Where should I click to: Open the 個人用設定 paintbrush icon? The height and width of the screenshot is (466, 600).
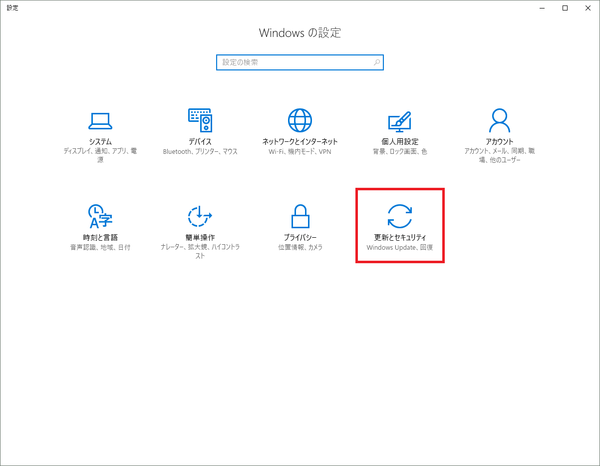tap(399, 121)
